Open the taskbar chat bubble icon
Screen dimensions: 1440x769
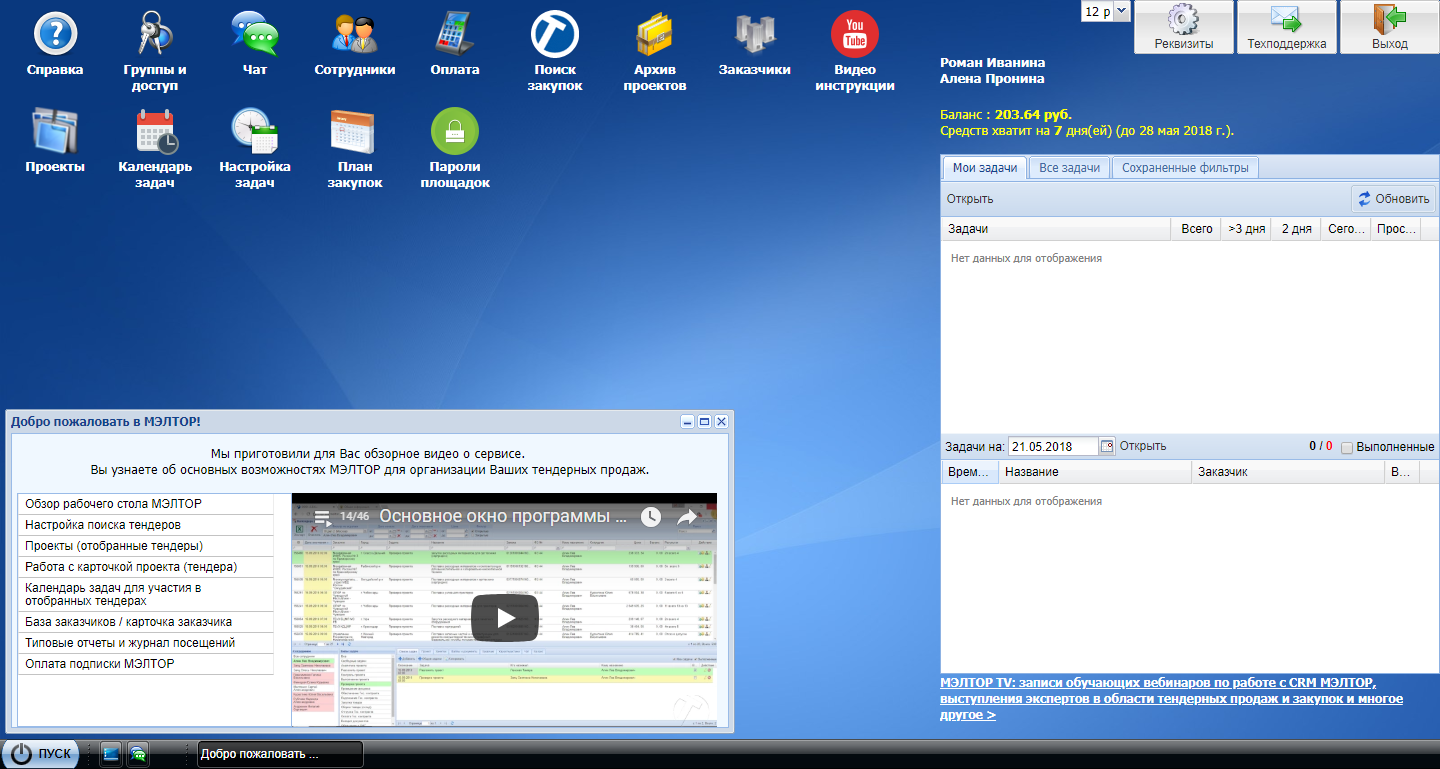(138, 754)
